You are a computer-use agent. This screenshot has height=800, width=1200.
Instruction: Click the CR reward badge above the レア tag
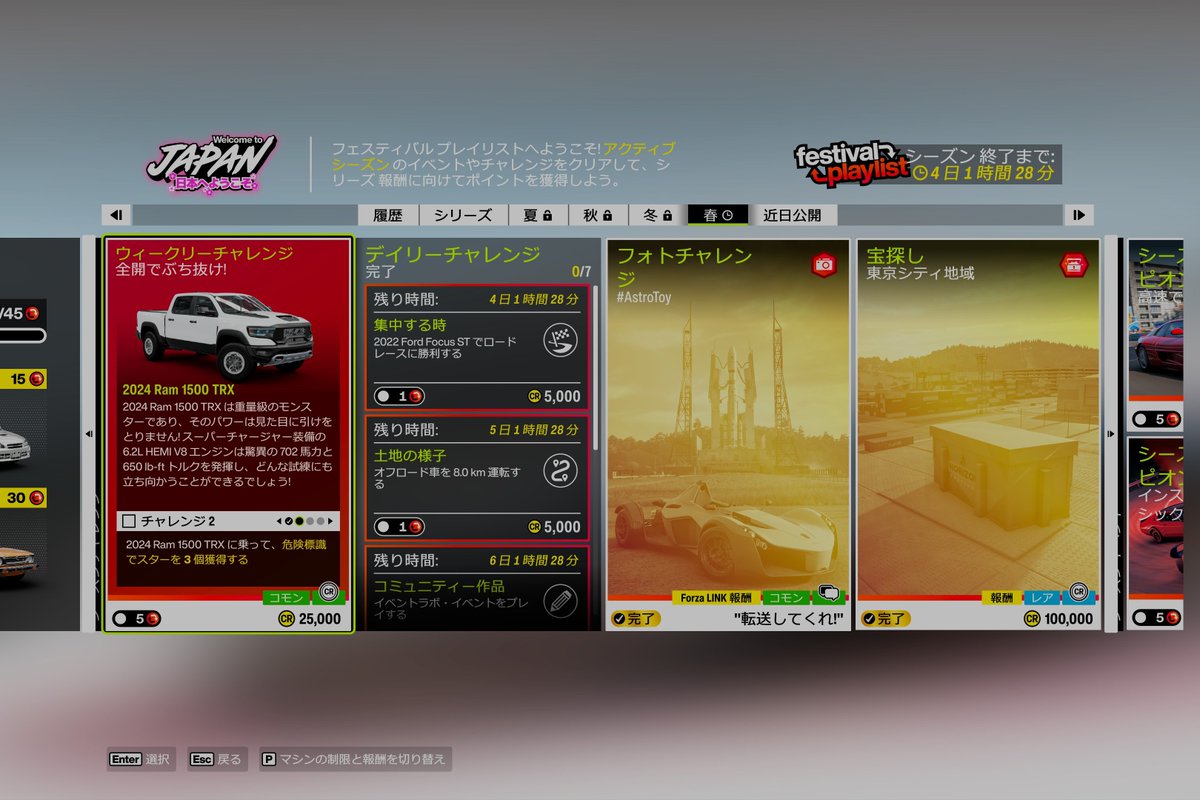[x=1077, y=593]
